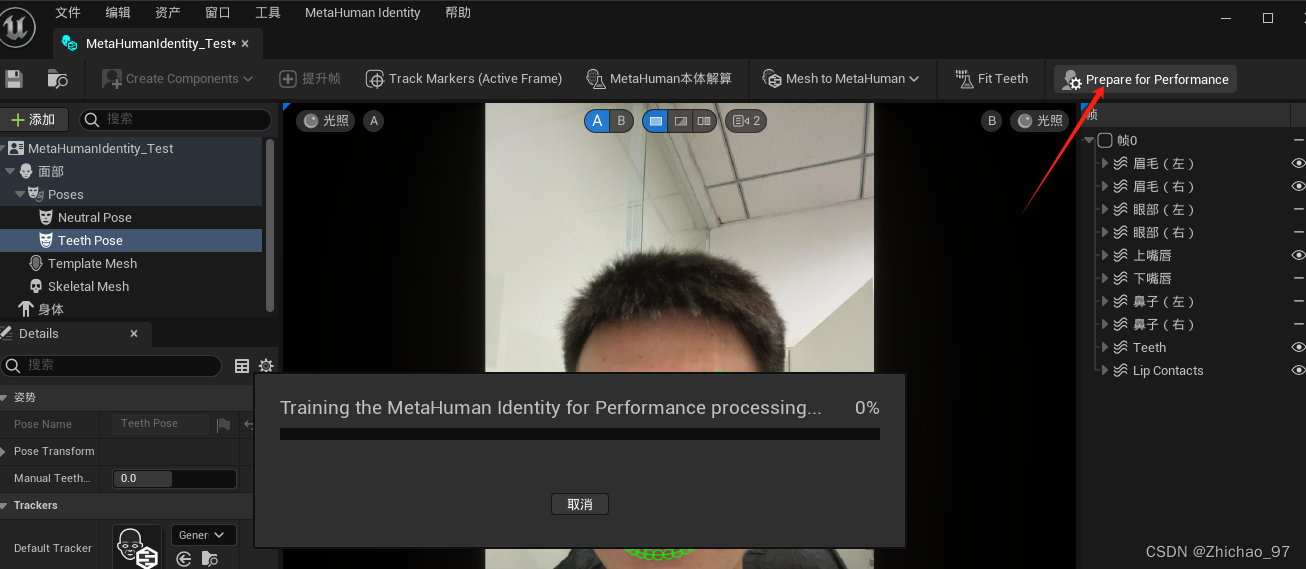Click the 鼻子（左） curves icon
This screenshot has width=1306, height=569.
(1120, 301)
